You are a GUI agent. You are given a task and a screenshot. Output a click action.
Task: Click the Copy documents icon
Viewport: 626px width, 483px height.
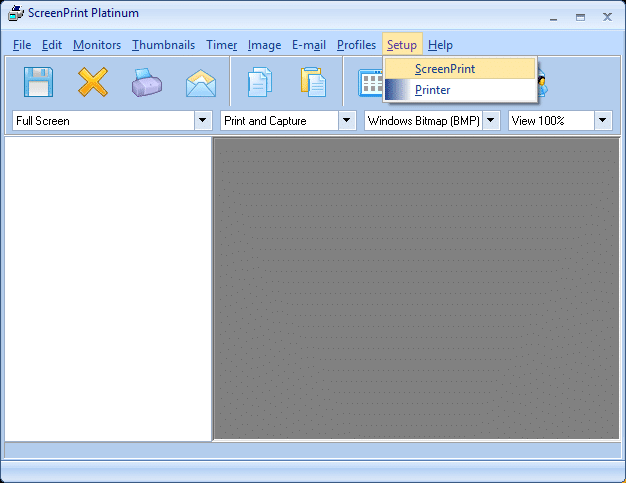(x=259, y=82)
